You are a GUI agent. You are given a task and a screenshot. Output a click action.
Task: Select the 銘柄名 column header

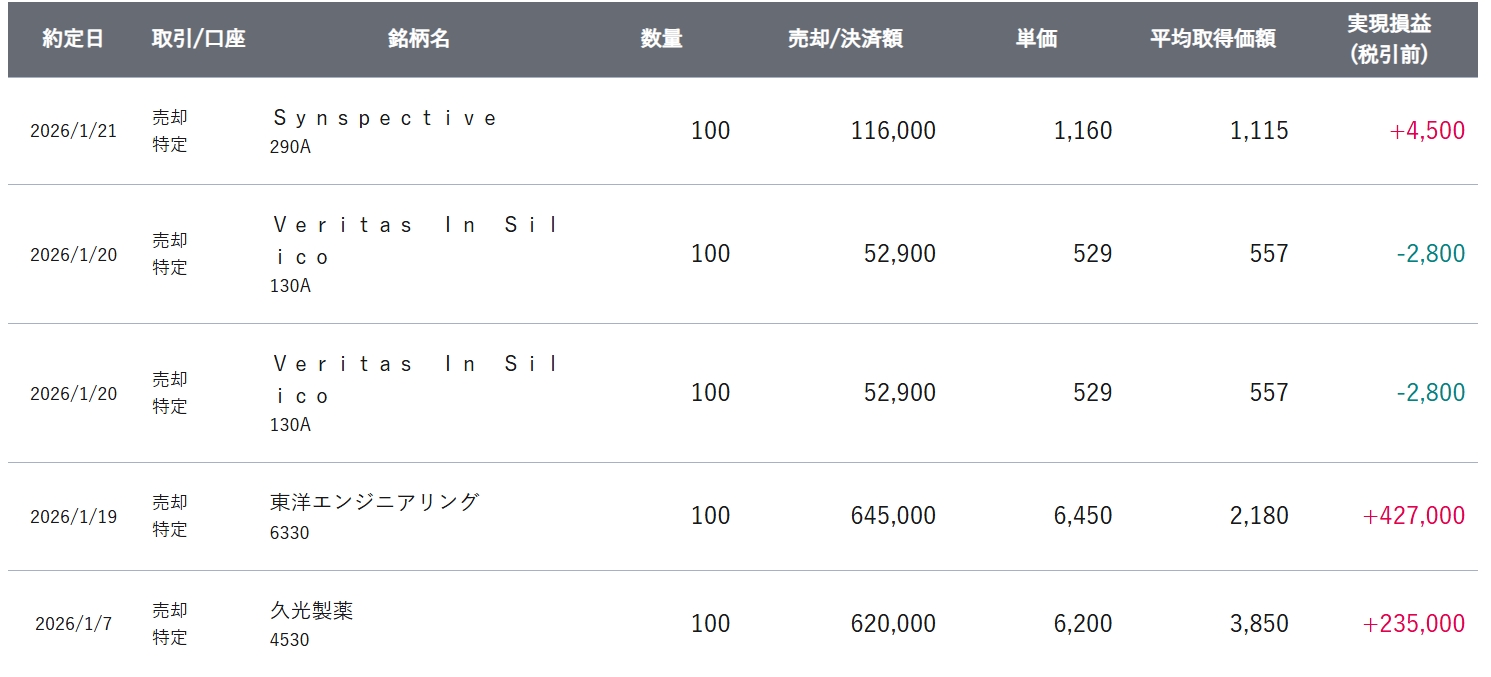coord(419,39)
